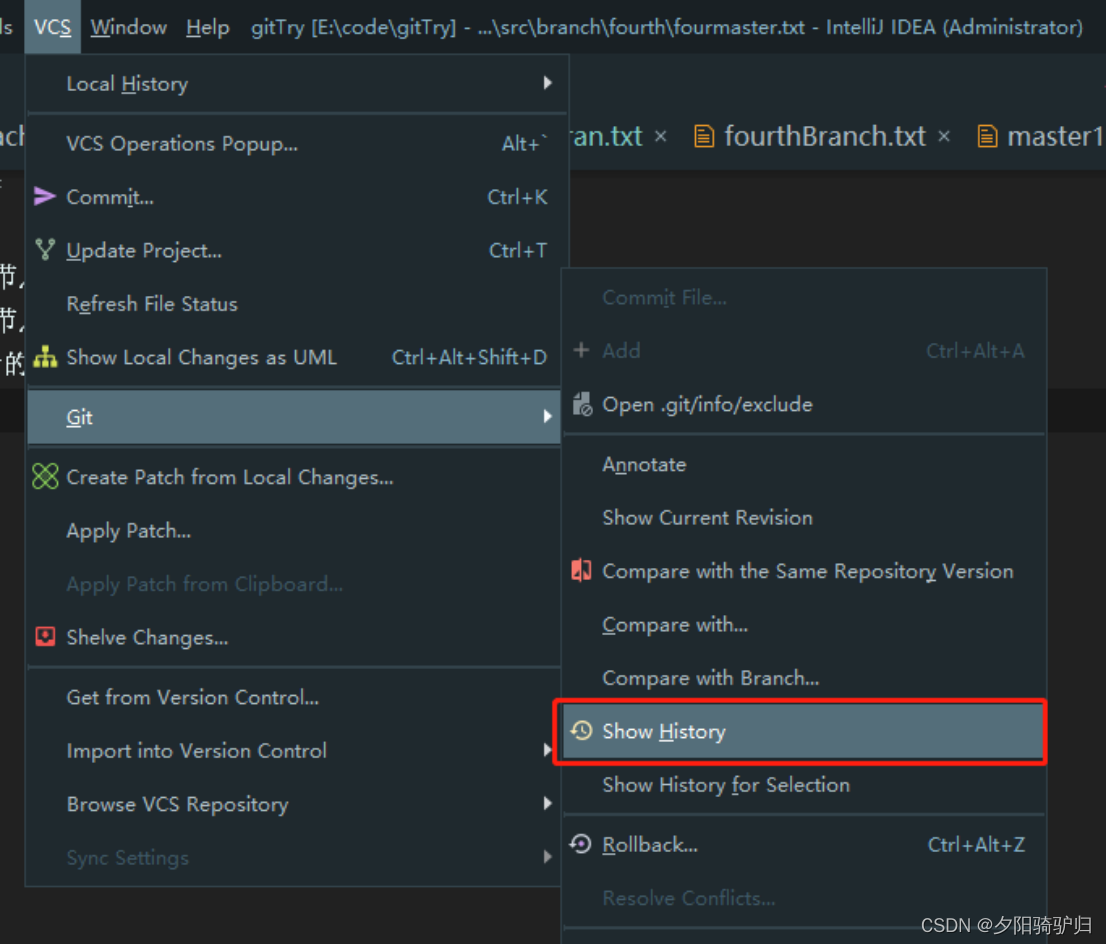
Task: Select Add in Git submenu
Action: [x=804, y=351]
